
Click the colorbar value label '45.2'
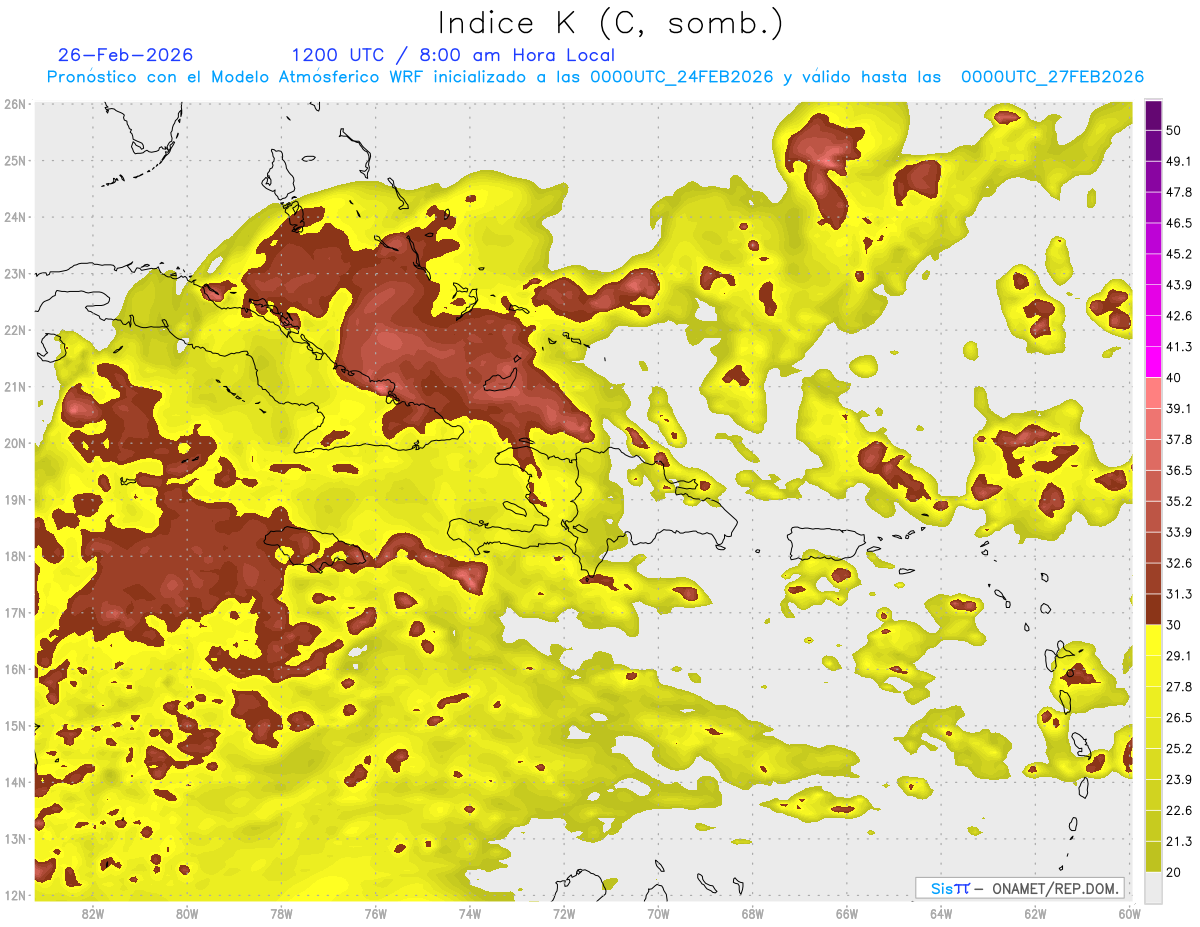coord(1178,254)
